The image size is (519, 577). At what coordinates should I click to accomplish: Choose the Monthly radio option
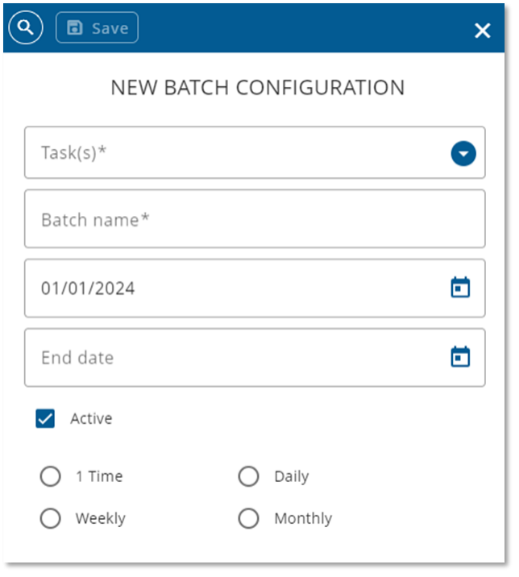click(x=248, y=518)
